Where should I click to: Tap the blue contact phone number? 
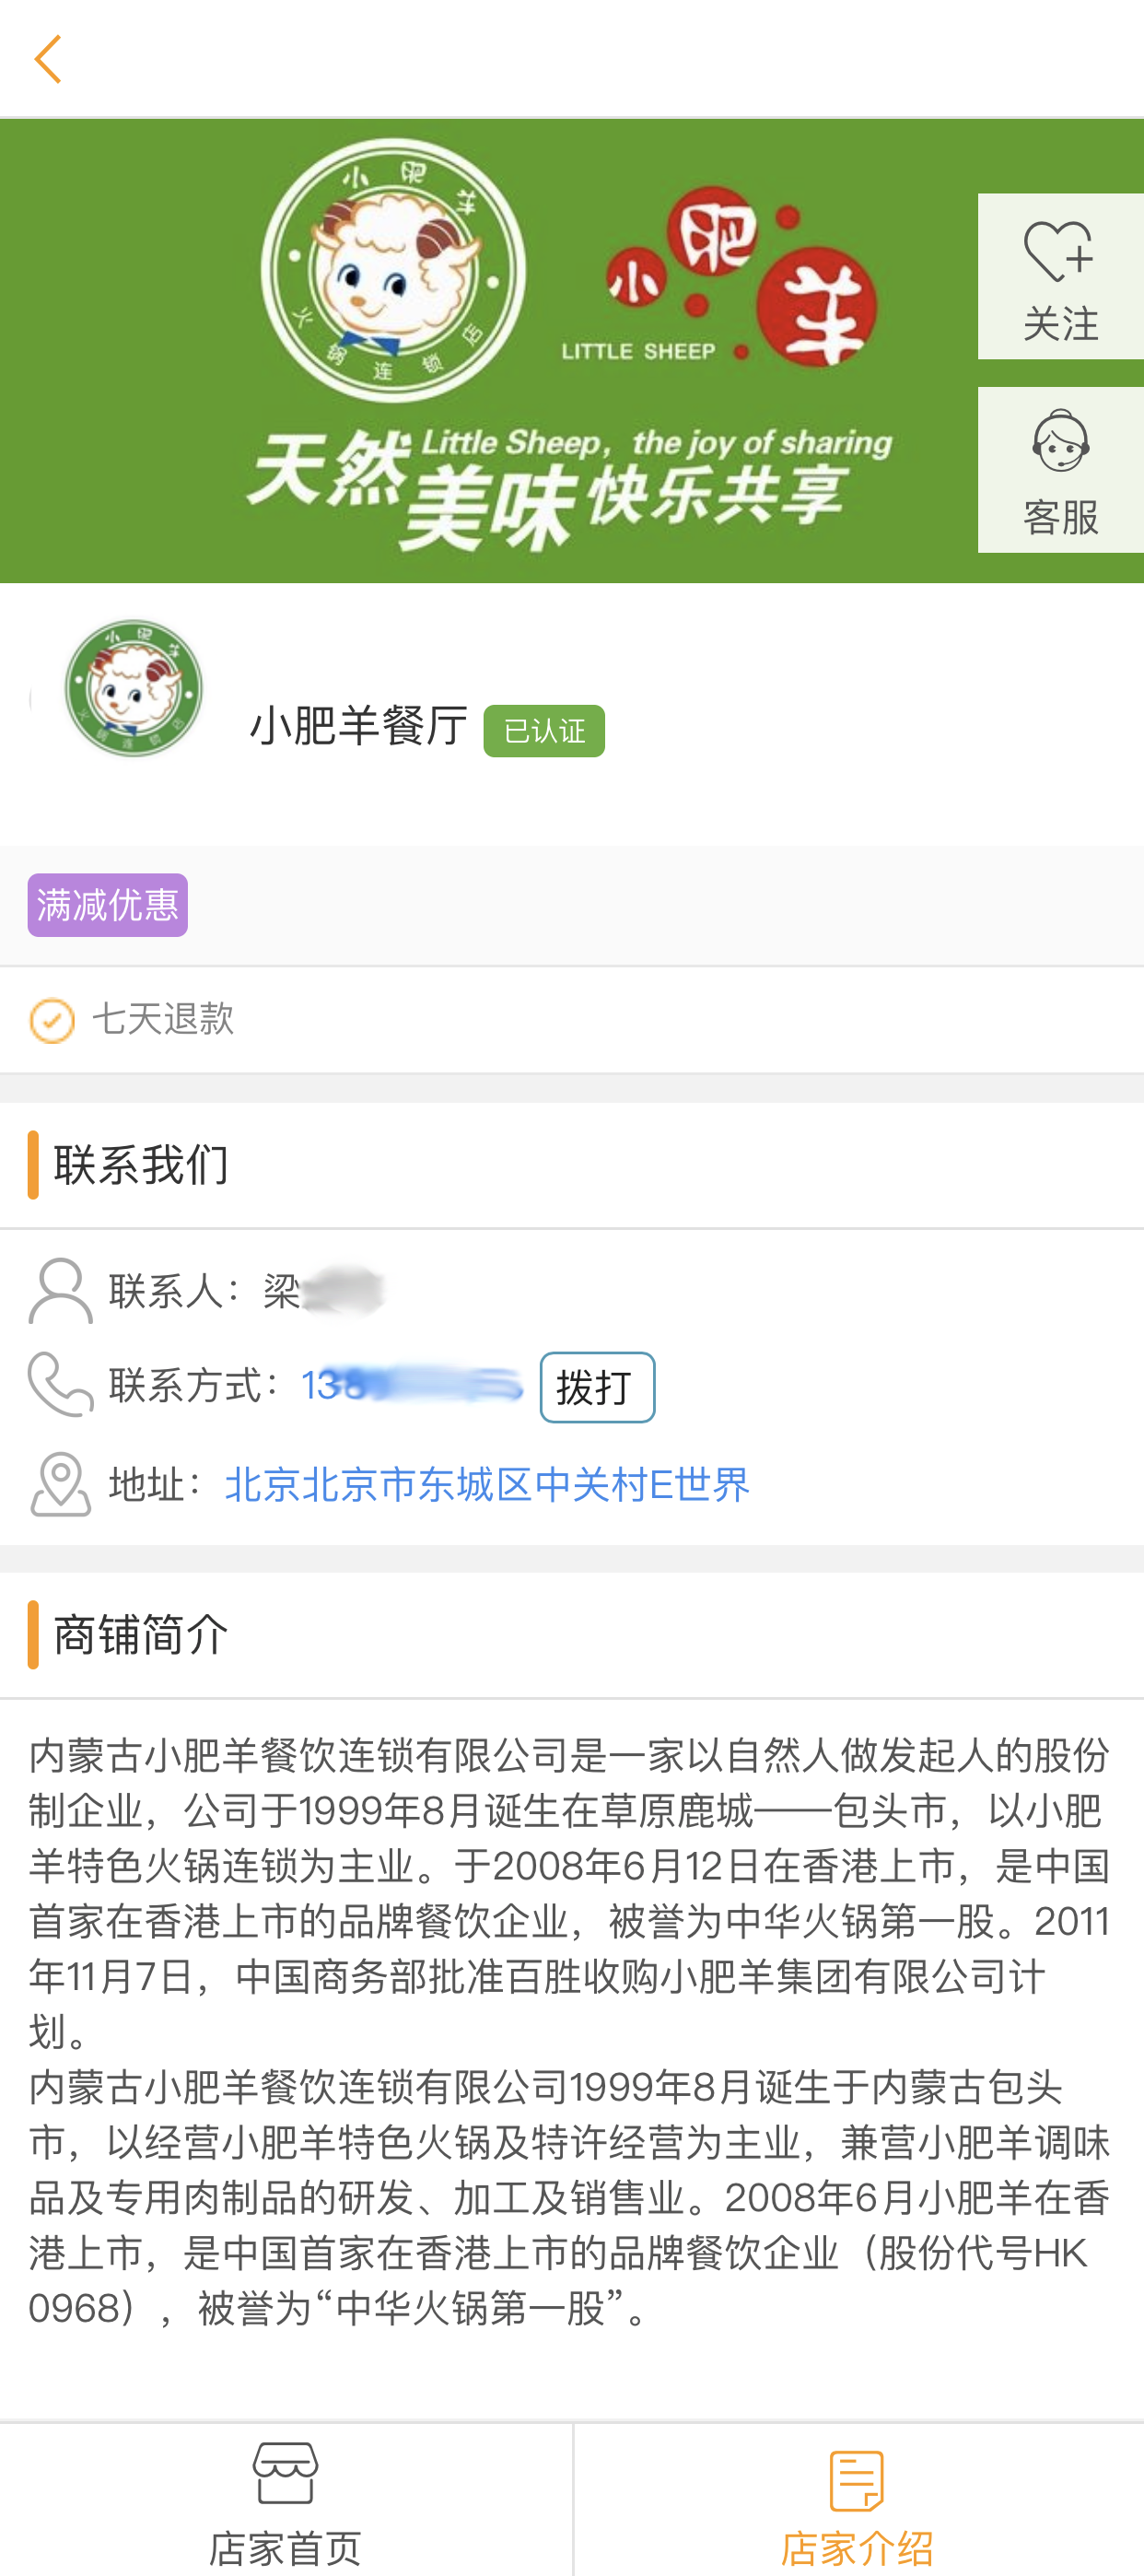pos(411,1386)
